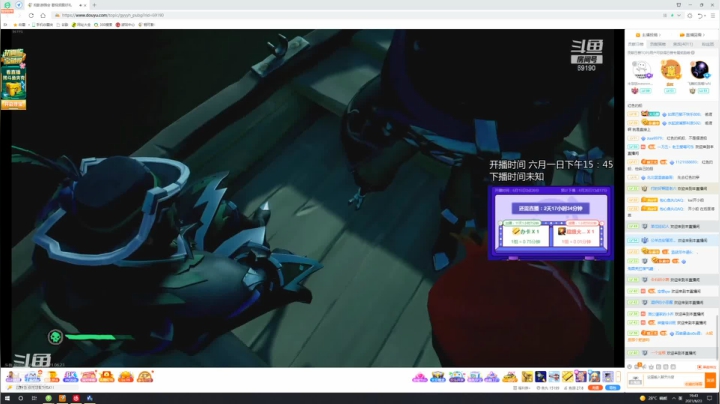Click the first chat toolbar icon above input
Image resolution: width=720 pixels, height=404 pixels.
[x=630, y=367]
